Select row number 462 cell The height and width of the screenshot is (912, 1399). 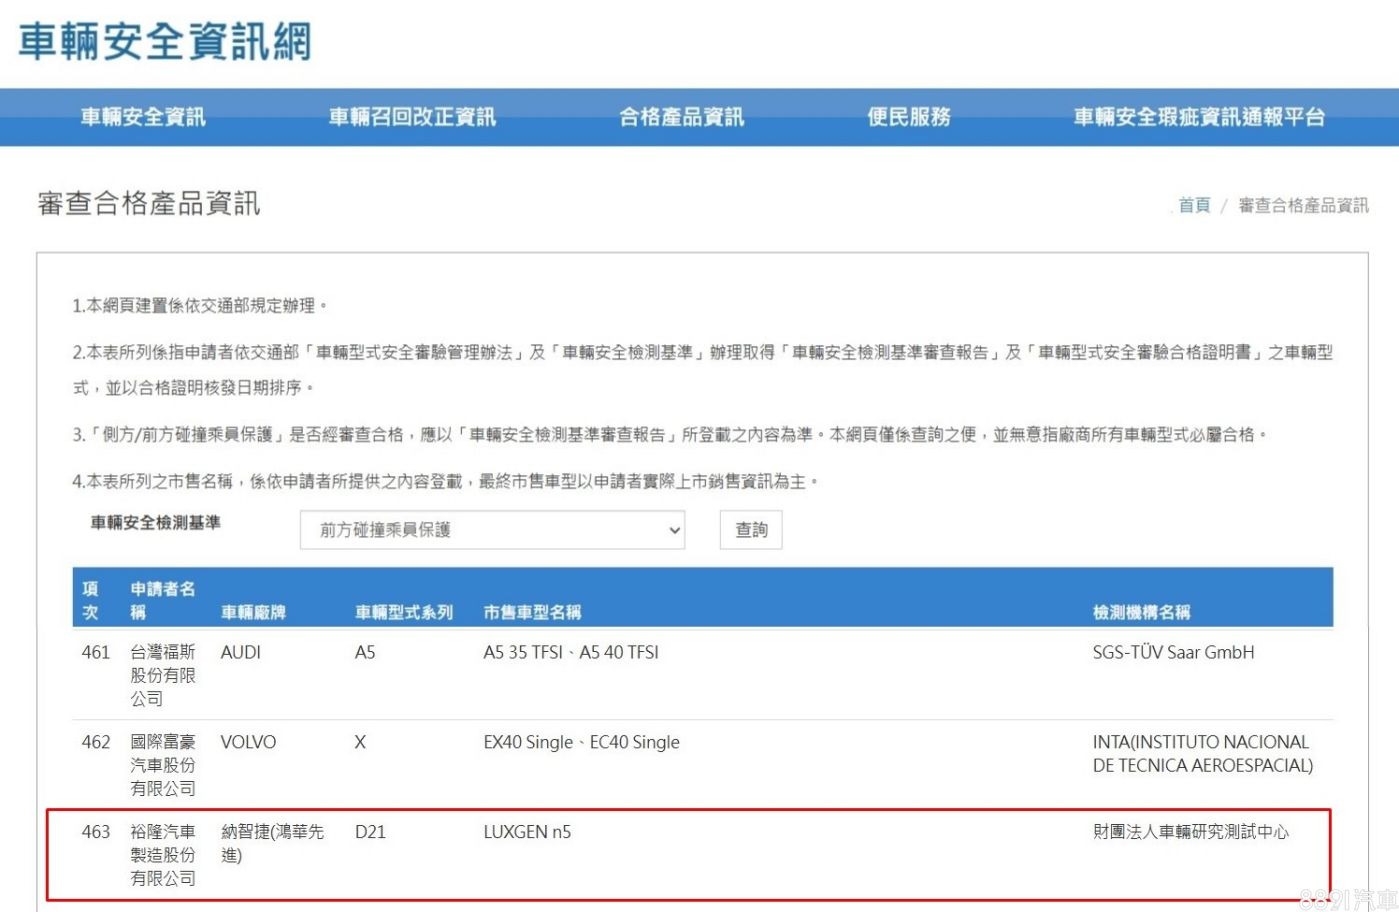pyautogui.click(x=96, y=742)
